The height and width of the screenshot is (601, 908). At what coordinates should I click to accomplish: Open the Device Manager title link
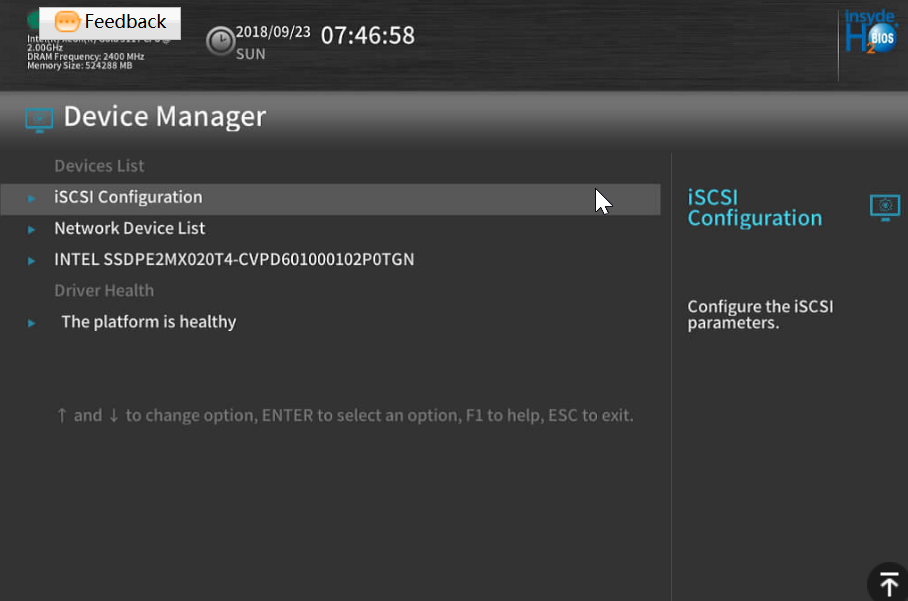coord(164,116)
